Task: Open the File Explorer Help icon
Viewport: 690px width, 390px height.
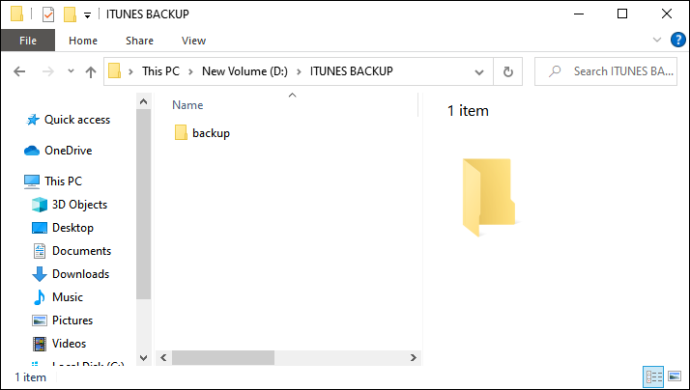Action: (678, 40)
